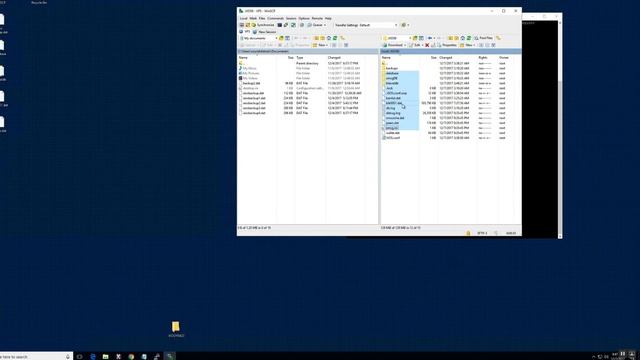
Task: Select peers.dat in the remote panel
Action: coord(392,123)
